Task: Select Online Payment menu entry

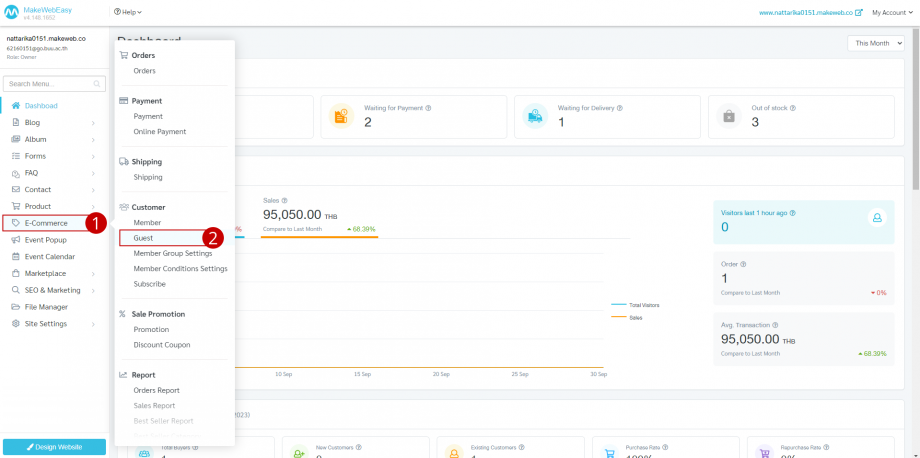Action: pos(159,132)
